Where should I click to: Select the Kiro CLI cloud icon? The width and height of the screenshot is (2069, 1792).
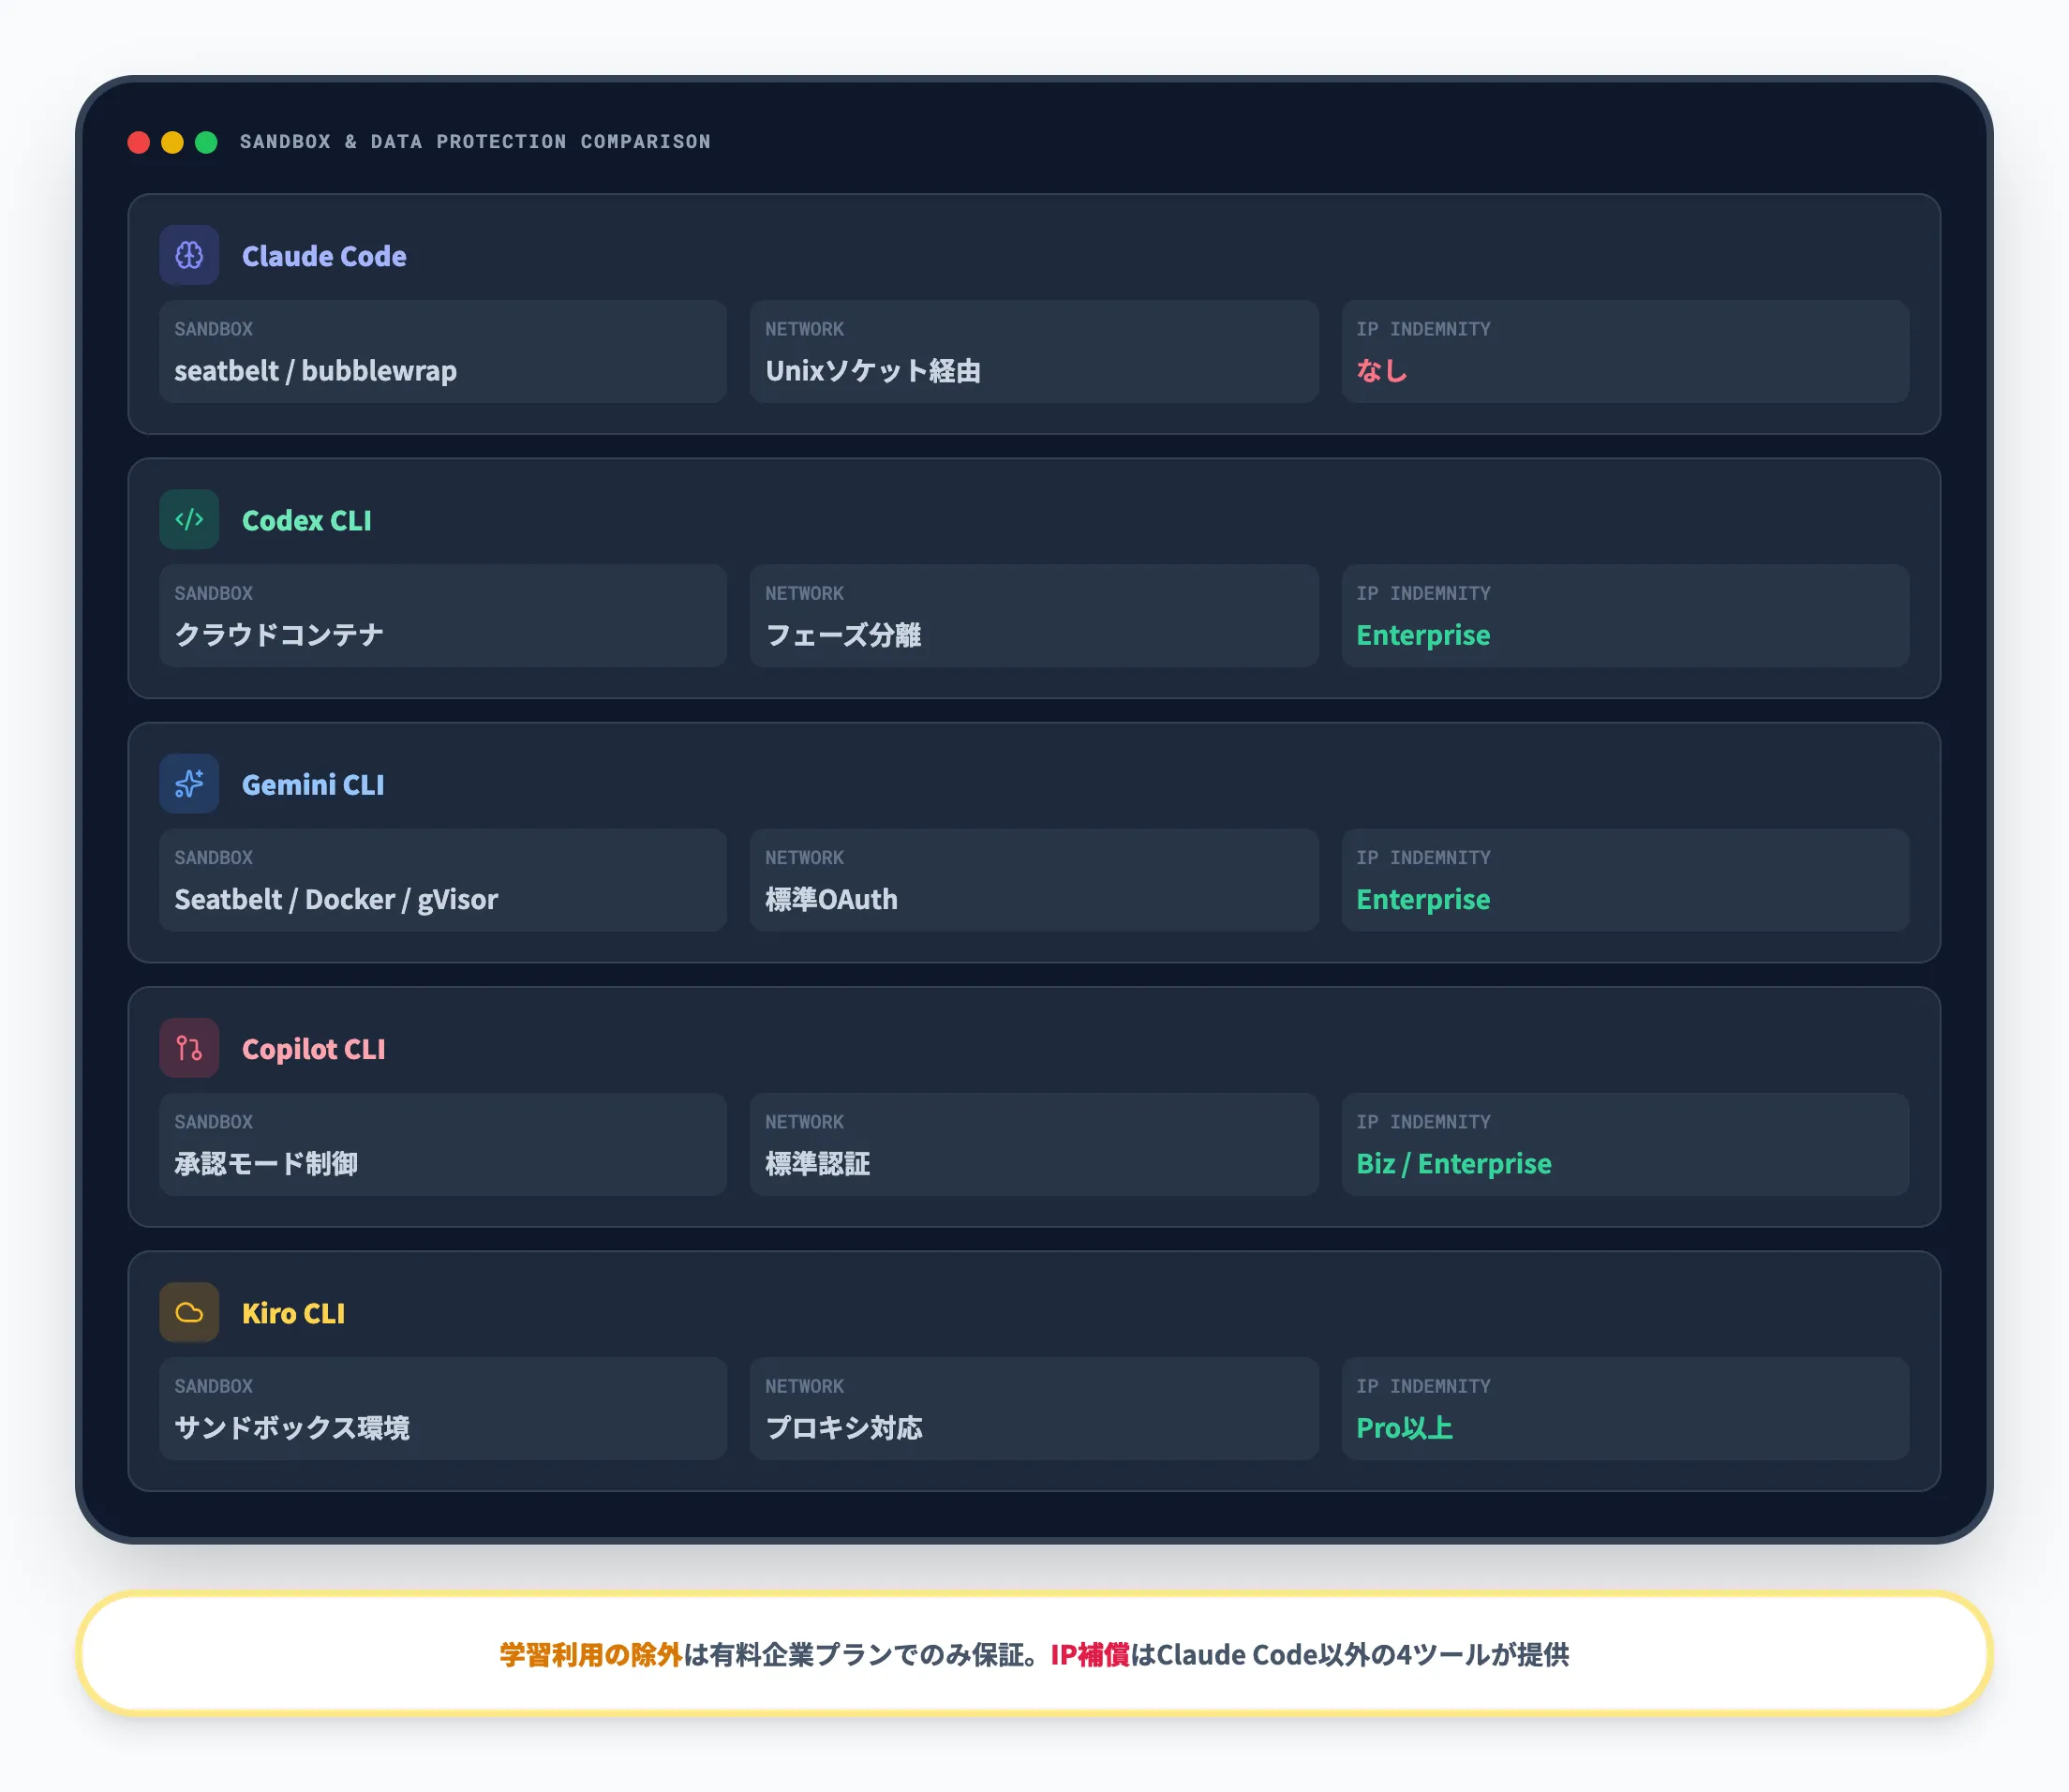tap(189, 1312)
